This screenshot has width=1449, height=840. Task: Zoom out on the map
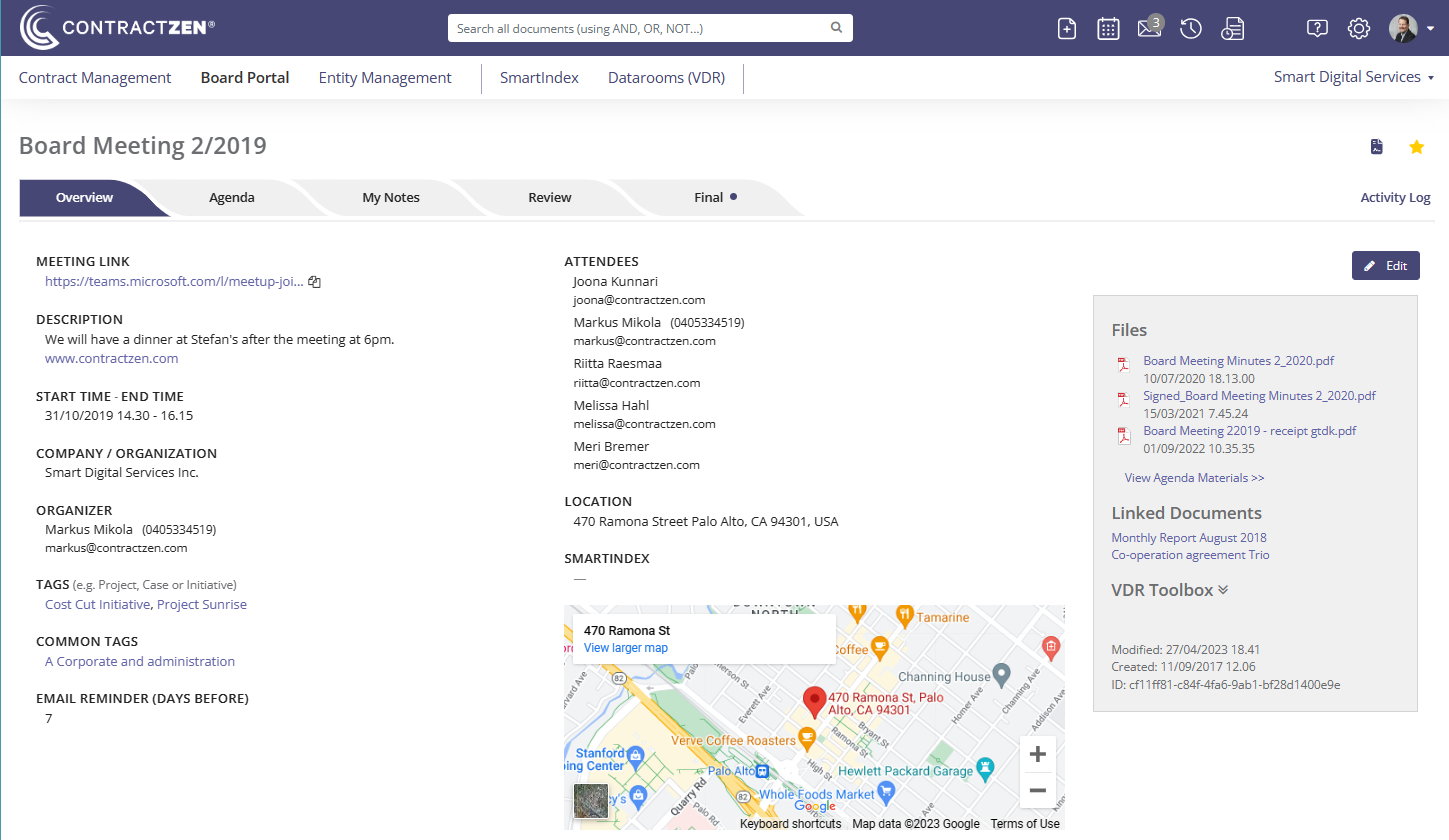tap(1037, 790)
